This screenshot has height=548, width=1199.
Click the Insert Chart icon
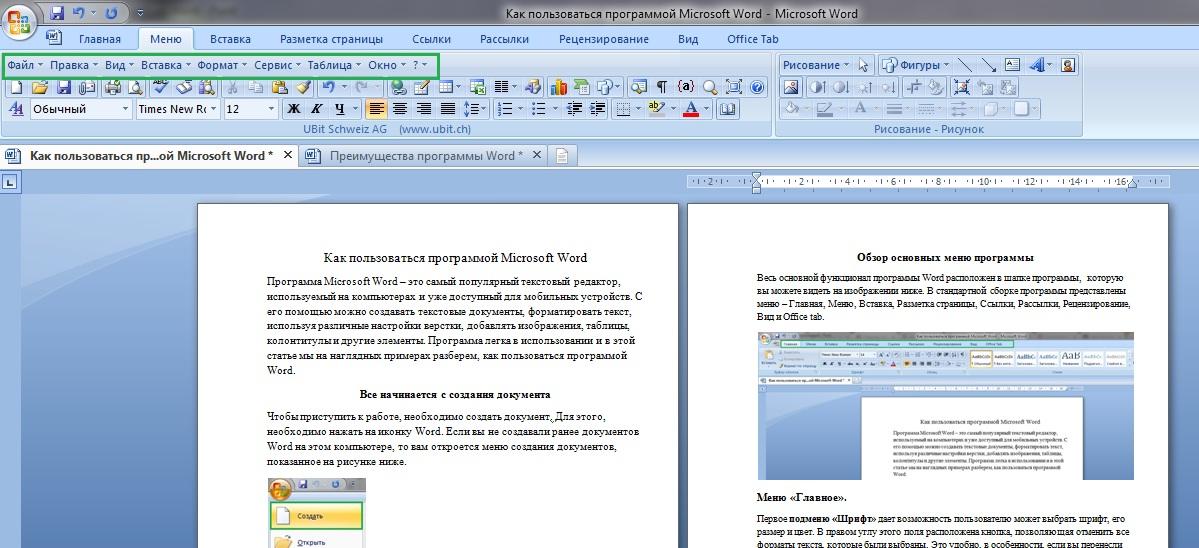(x=558, y=88)
